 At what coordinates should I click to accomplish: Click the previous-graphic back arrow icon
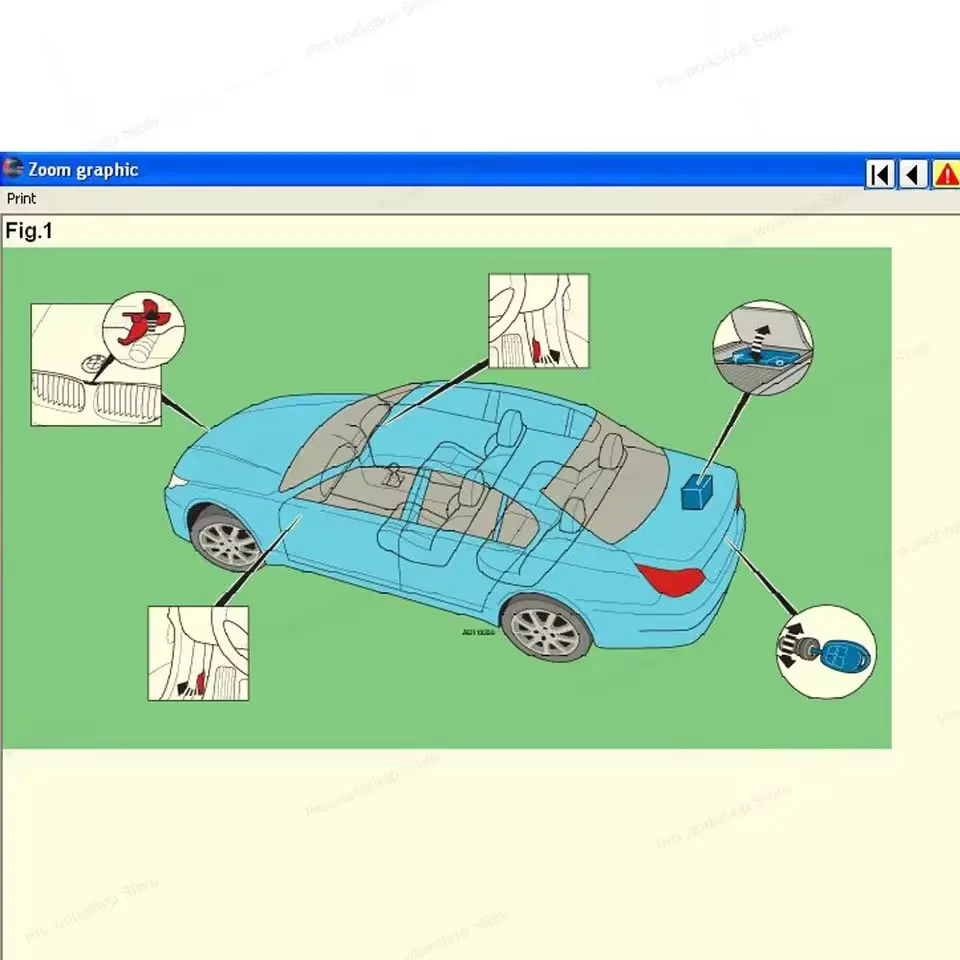click(x=913, y=175)
